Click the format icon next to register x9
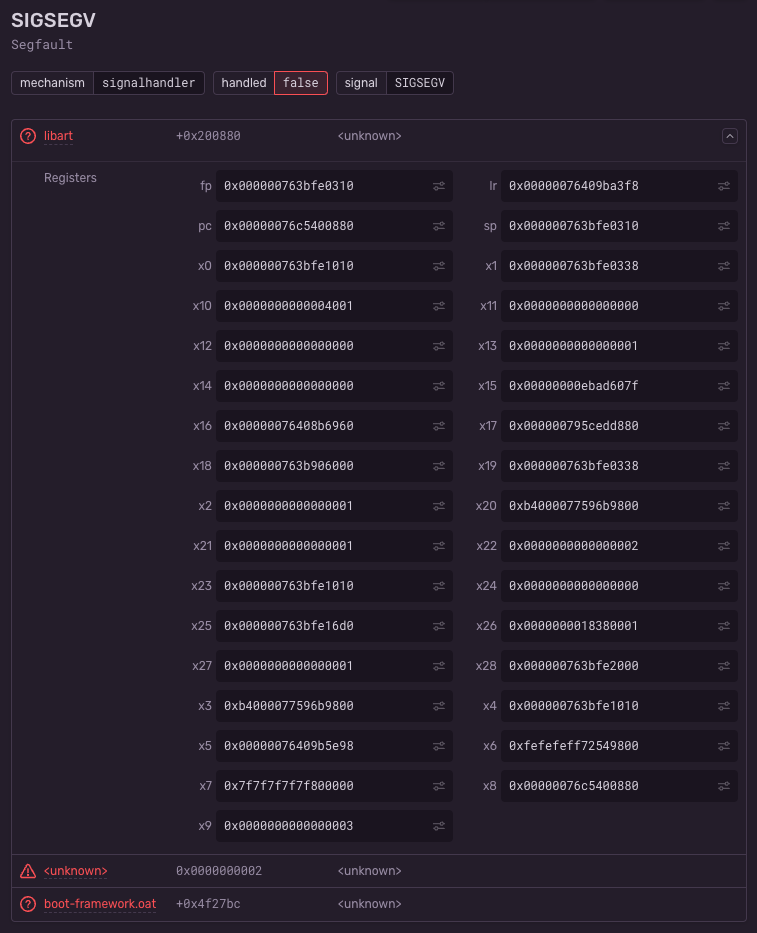757x933 pixels. tap(438, 826)
